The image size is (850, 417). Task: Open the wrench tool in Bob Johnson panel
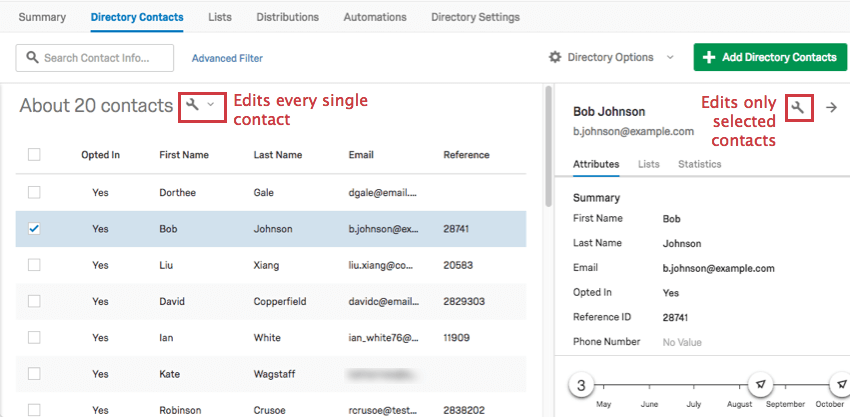(x=797, y=107)
